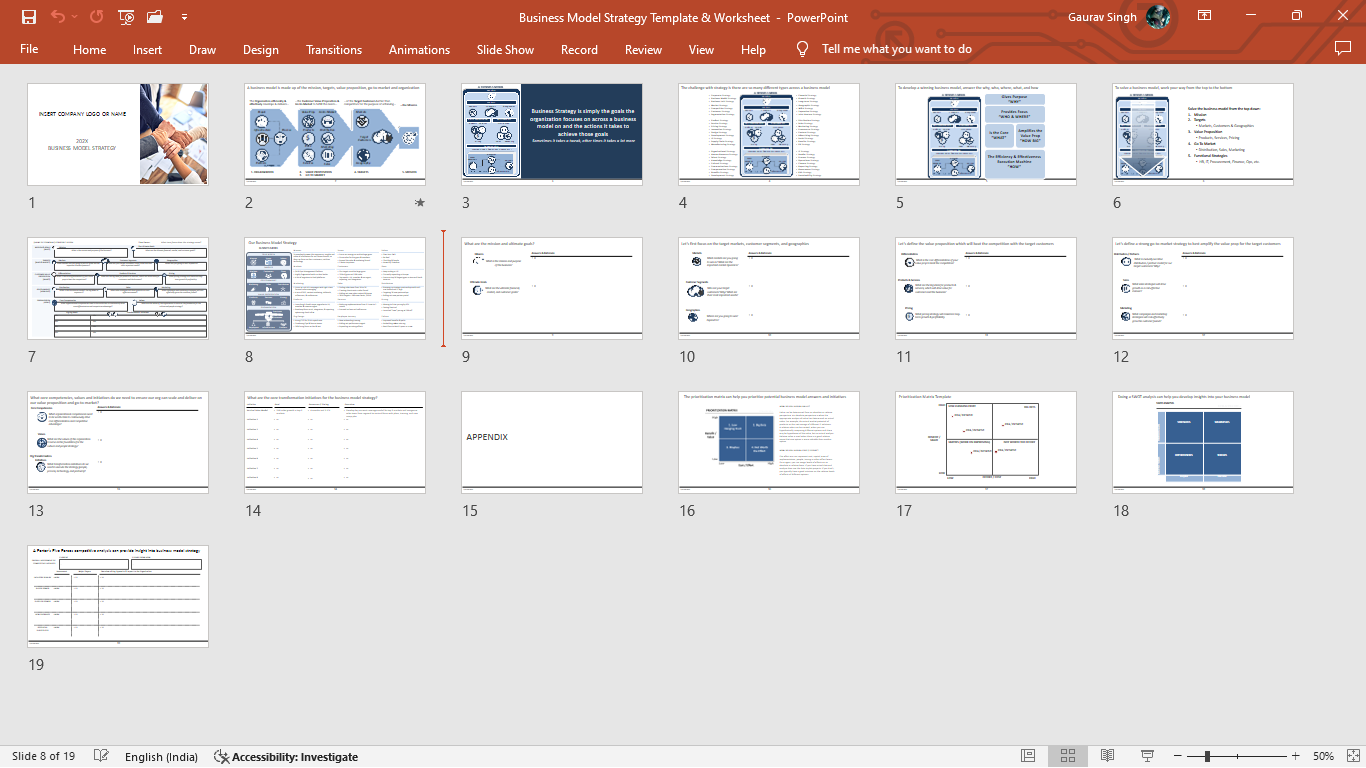1366x768 pixels.
Task: Save the presentation with the floppy disk icon
Action: (x=28, y=17)
